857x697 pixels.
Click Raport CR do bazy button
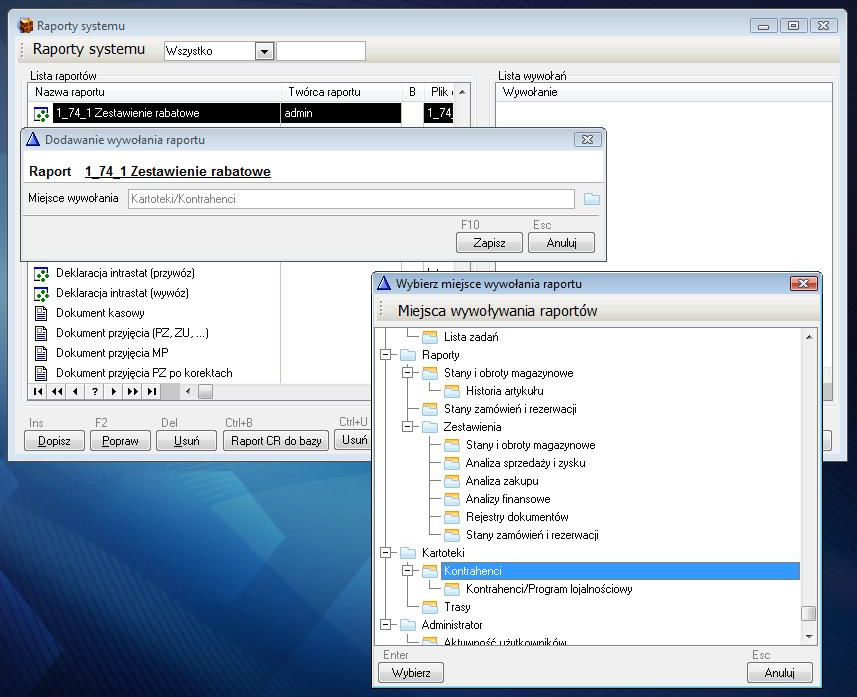(x=275, y=440)
